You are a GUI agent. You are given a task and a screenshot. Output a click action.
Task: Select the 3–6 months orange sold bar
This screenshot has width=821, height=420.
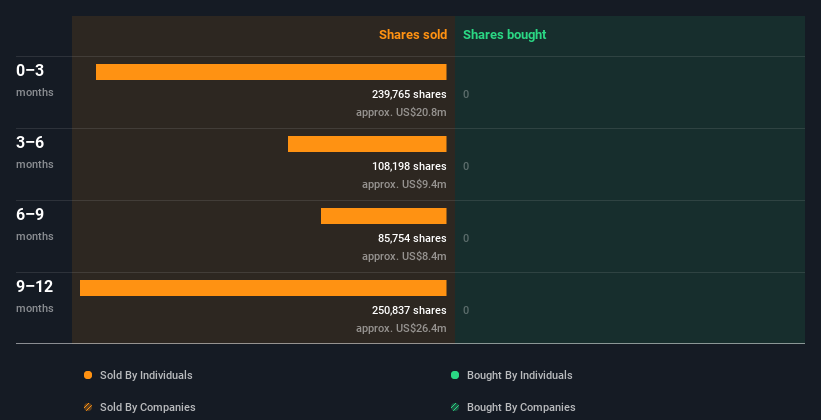[367, 144]
